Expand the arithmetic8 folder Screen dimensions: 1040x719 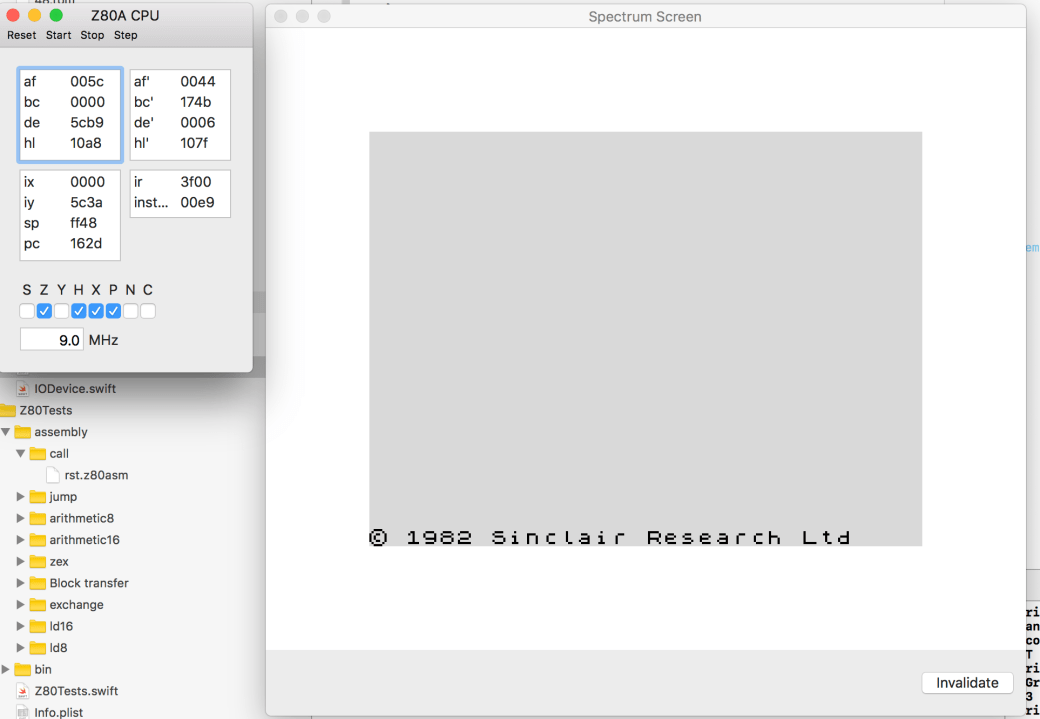20,518
